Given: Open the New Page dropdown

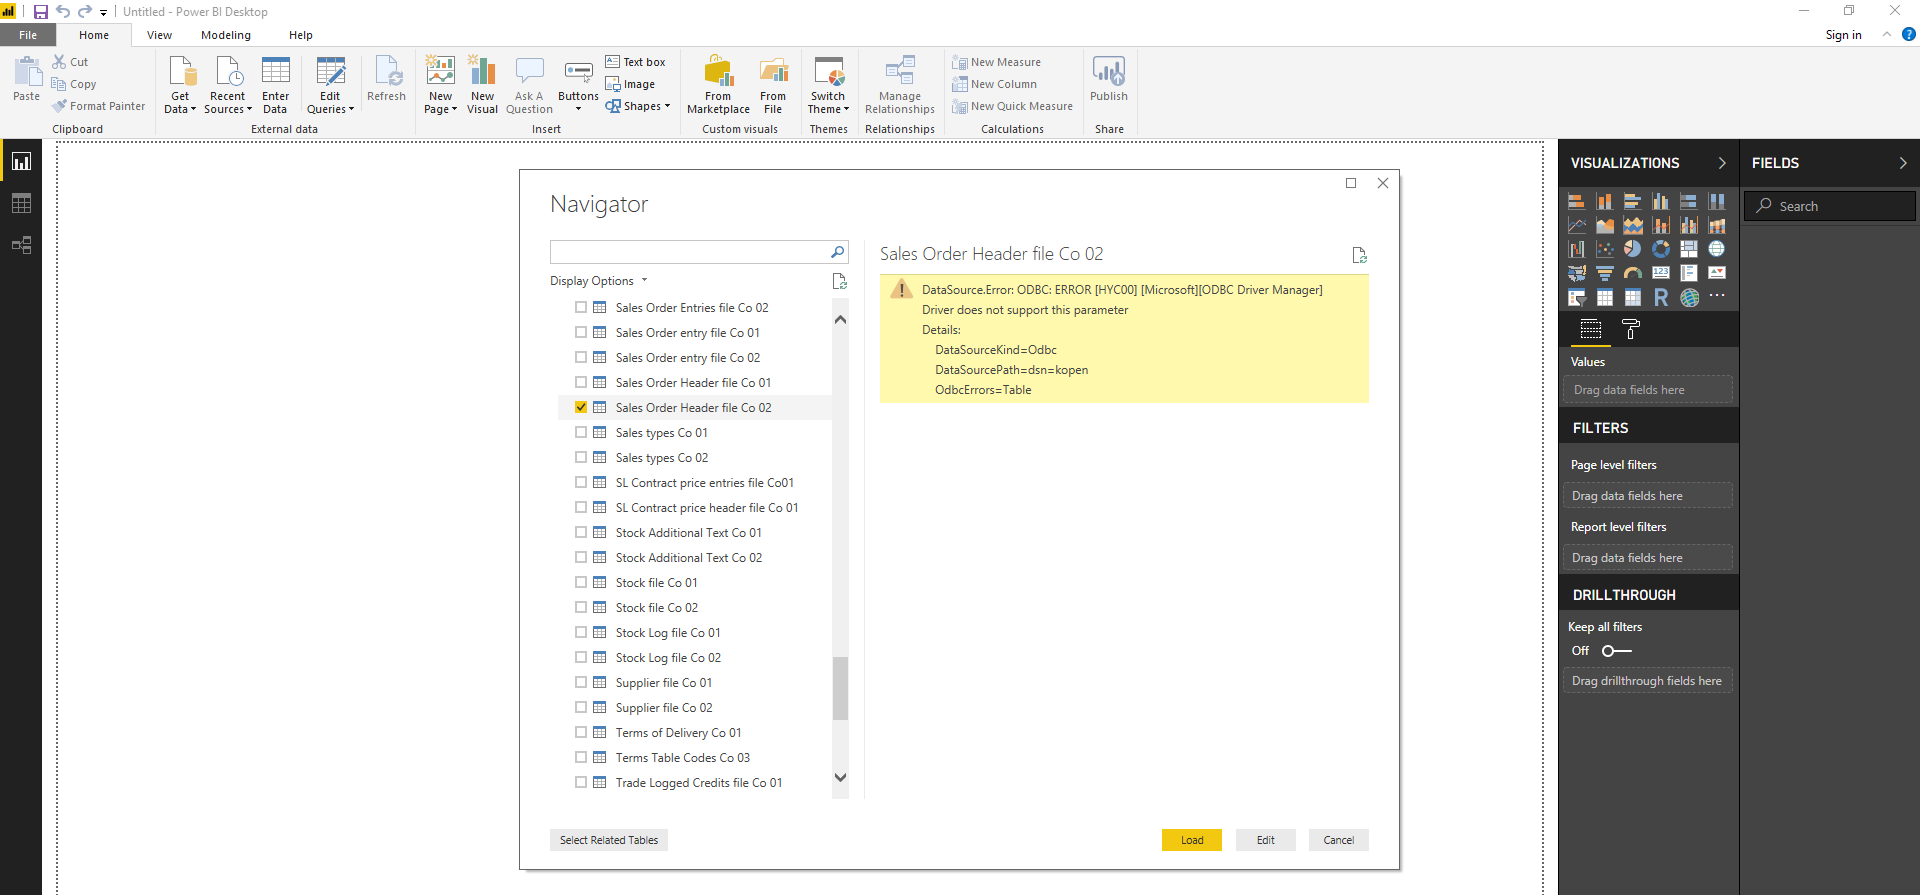Looking at the screenshot, I should (x=440, y=86).
